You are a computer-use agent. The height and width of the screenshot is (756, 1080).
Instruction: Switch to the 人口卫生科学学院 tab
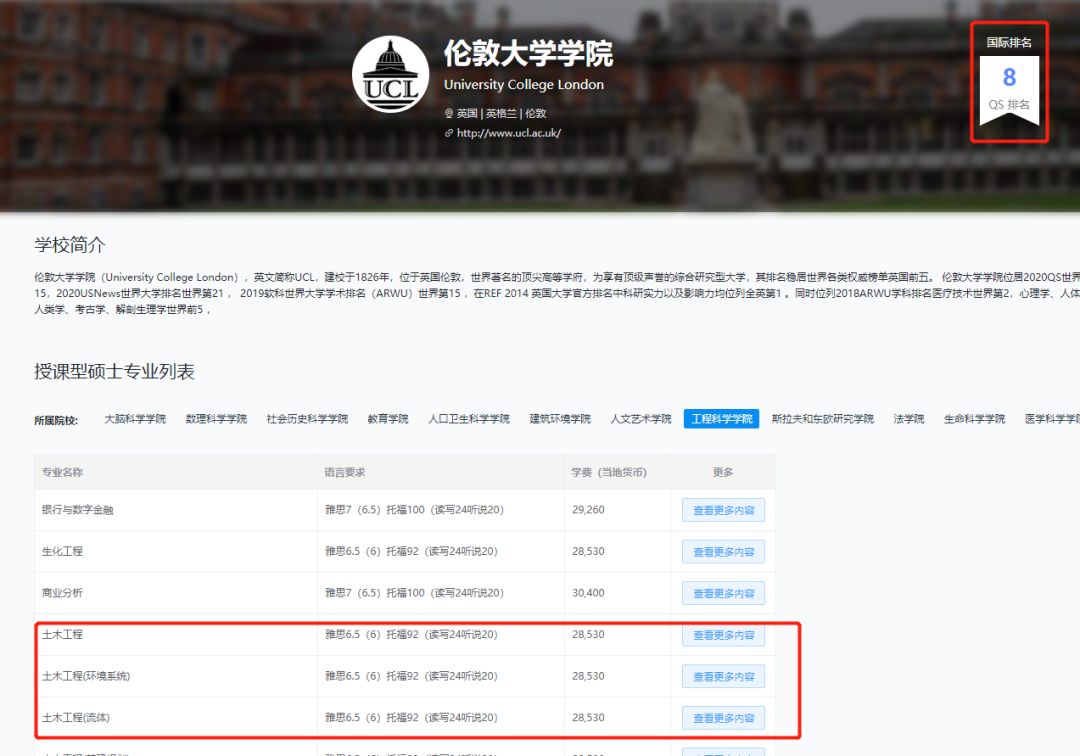click(x=469, y=419)
